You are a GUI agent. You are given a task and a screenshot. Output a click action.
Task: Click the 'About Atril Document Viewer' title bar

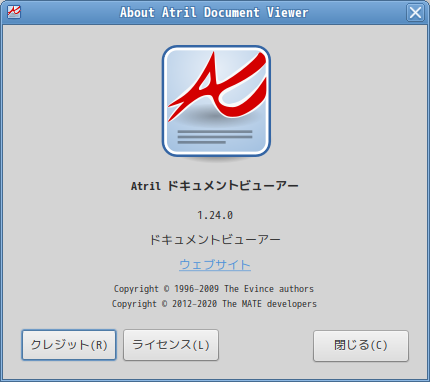[x=214, y=13]
